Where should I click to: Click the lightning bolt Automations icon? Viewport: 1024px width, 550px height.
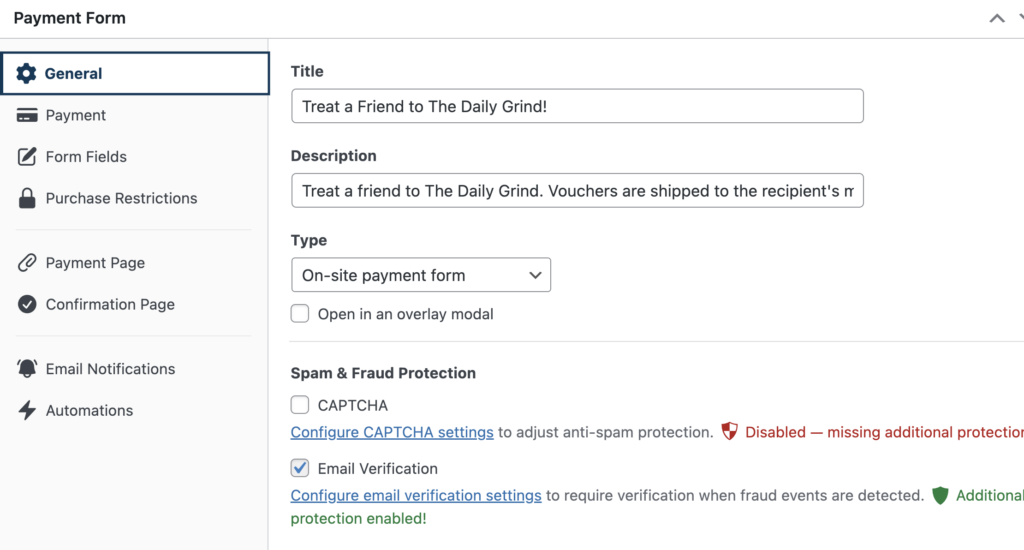tap(27, 410)
